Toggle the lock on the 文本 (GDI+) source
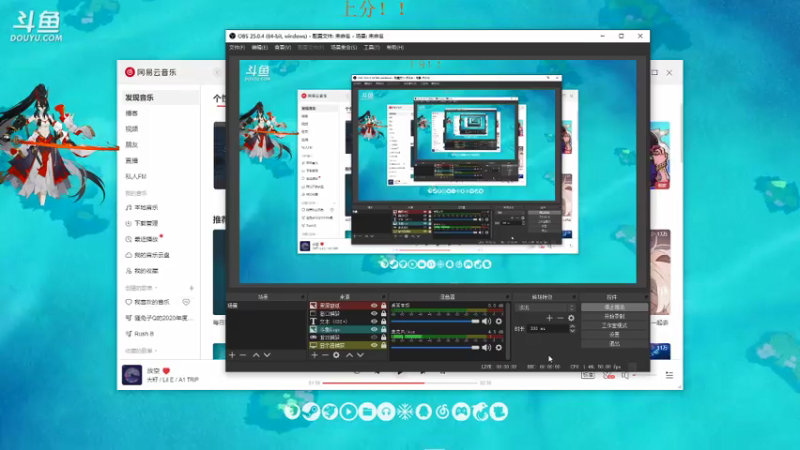 click(384, 321)
